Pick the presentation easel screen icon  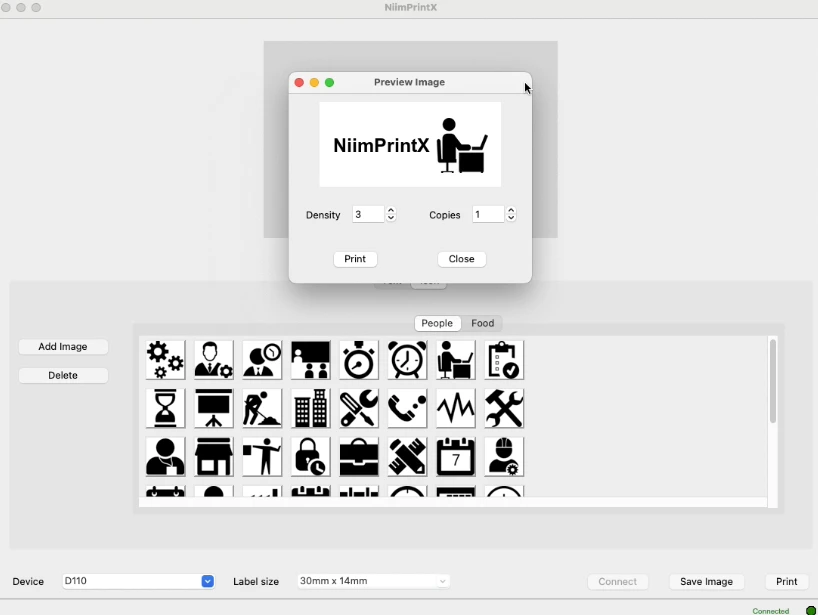pyautogui.click(x=214, y=408)
